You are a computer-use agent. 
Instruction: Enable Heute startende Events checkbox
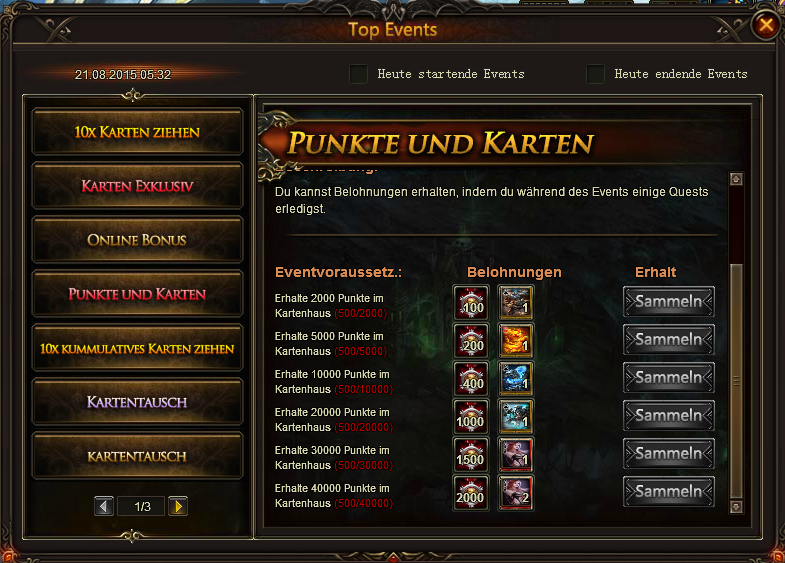point(358,74)
